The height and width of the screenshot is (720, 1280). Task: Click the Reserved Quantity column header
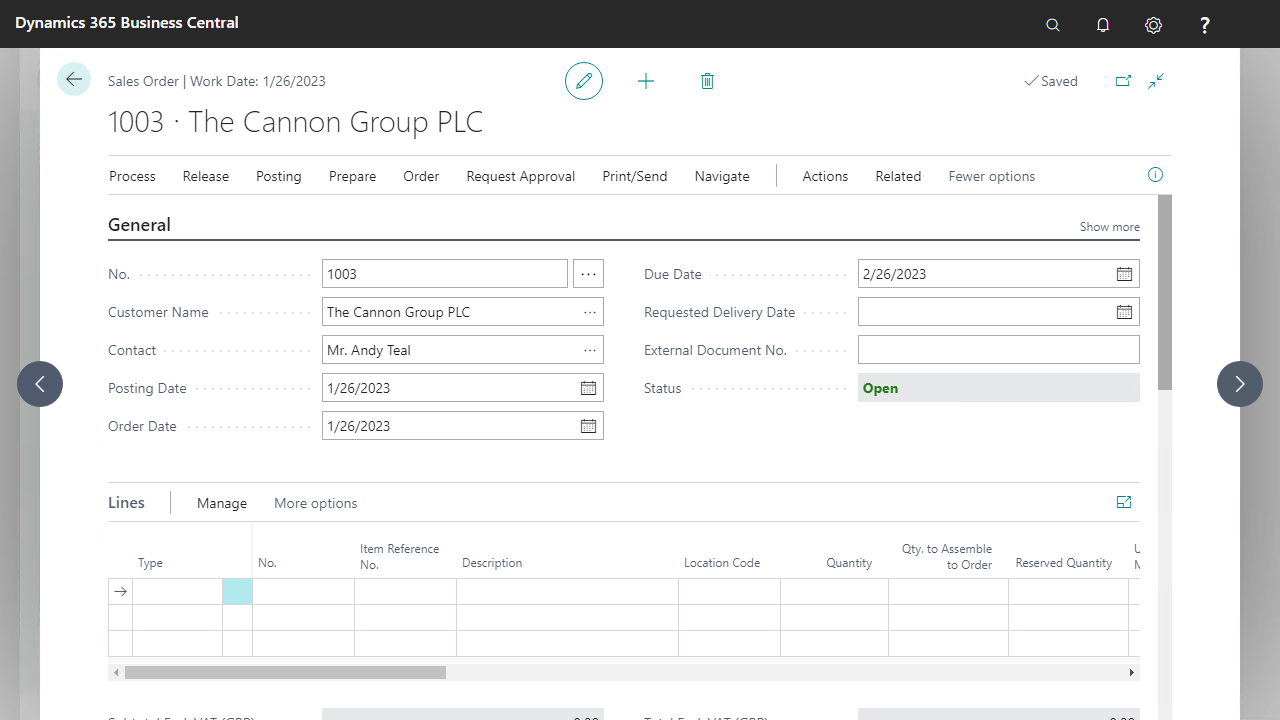1063,563
